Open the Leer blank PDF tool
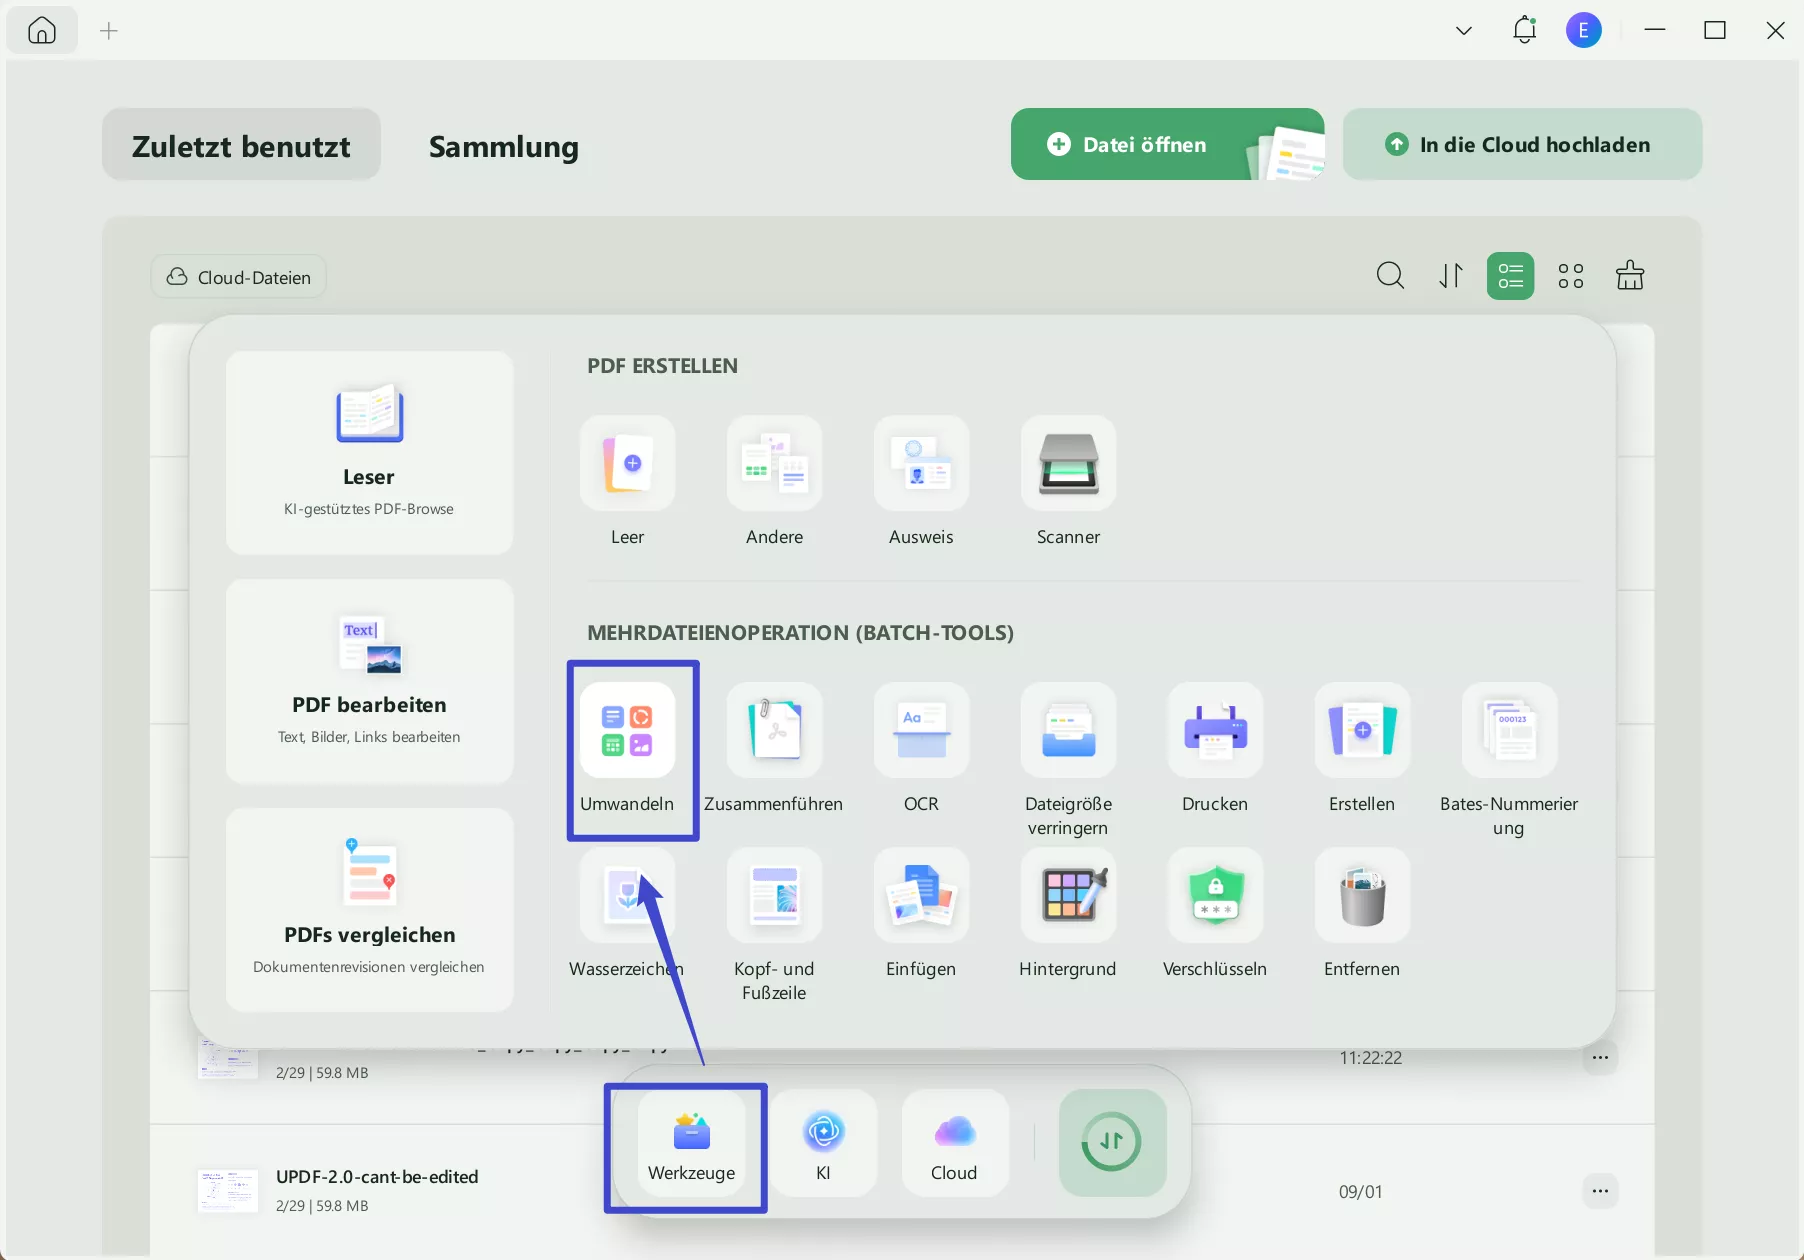 pyautogui.click(x=627, y=464)
